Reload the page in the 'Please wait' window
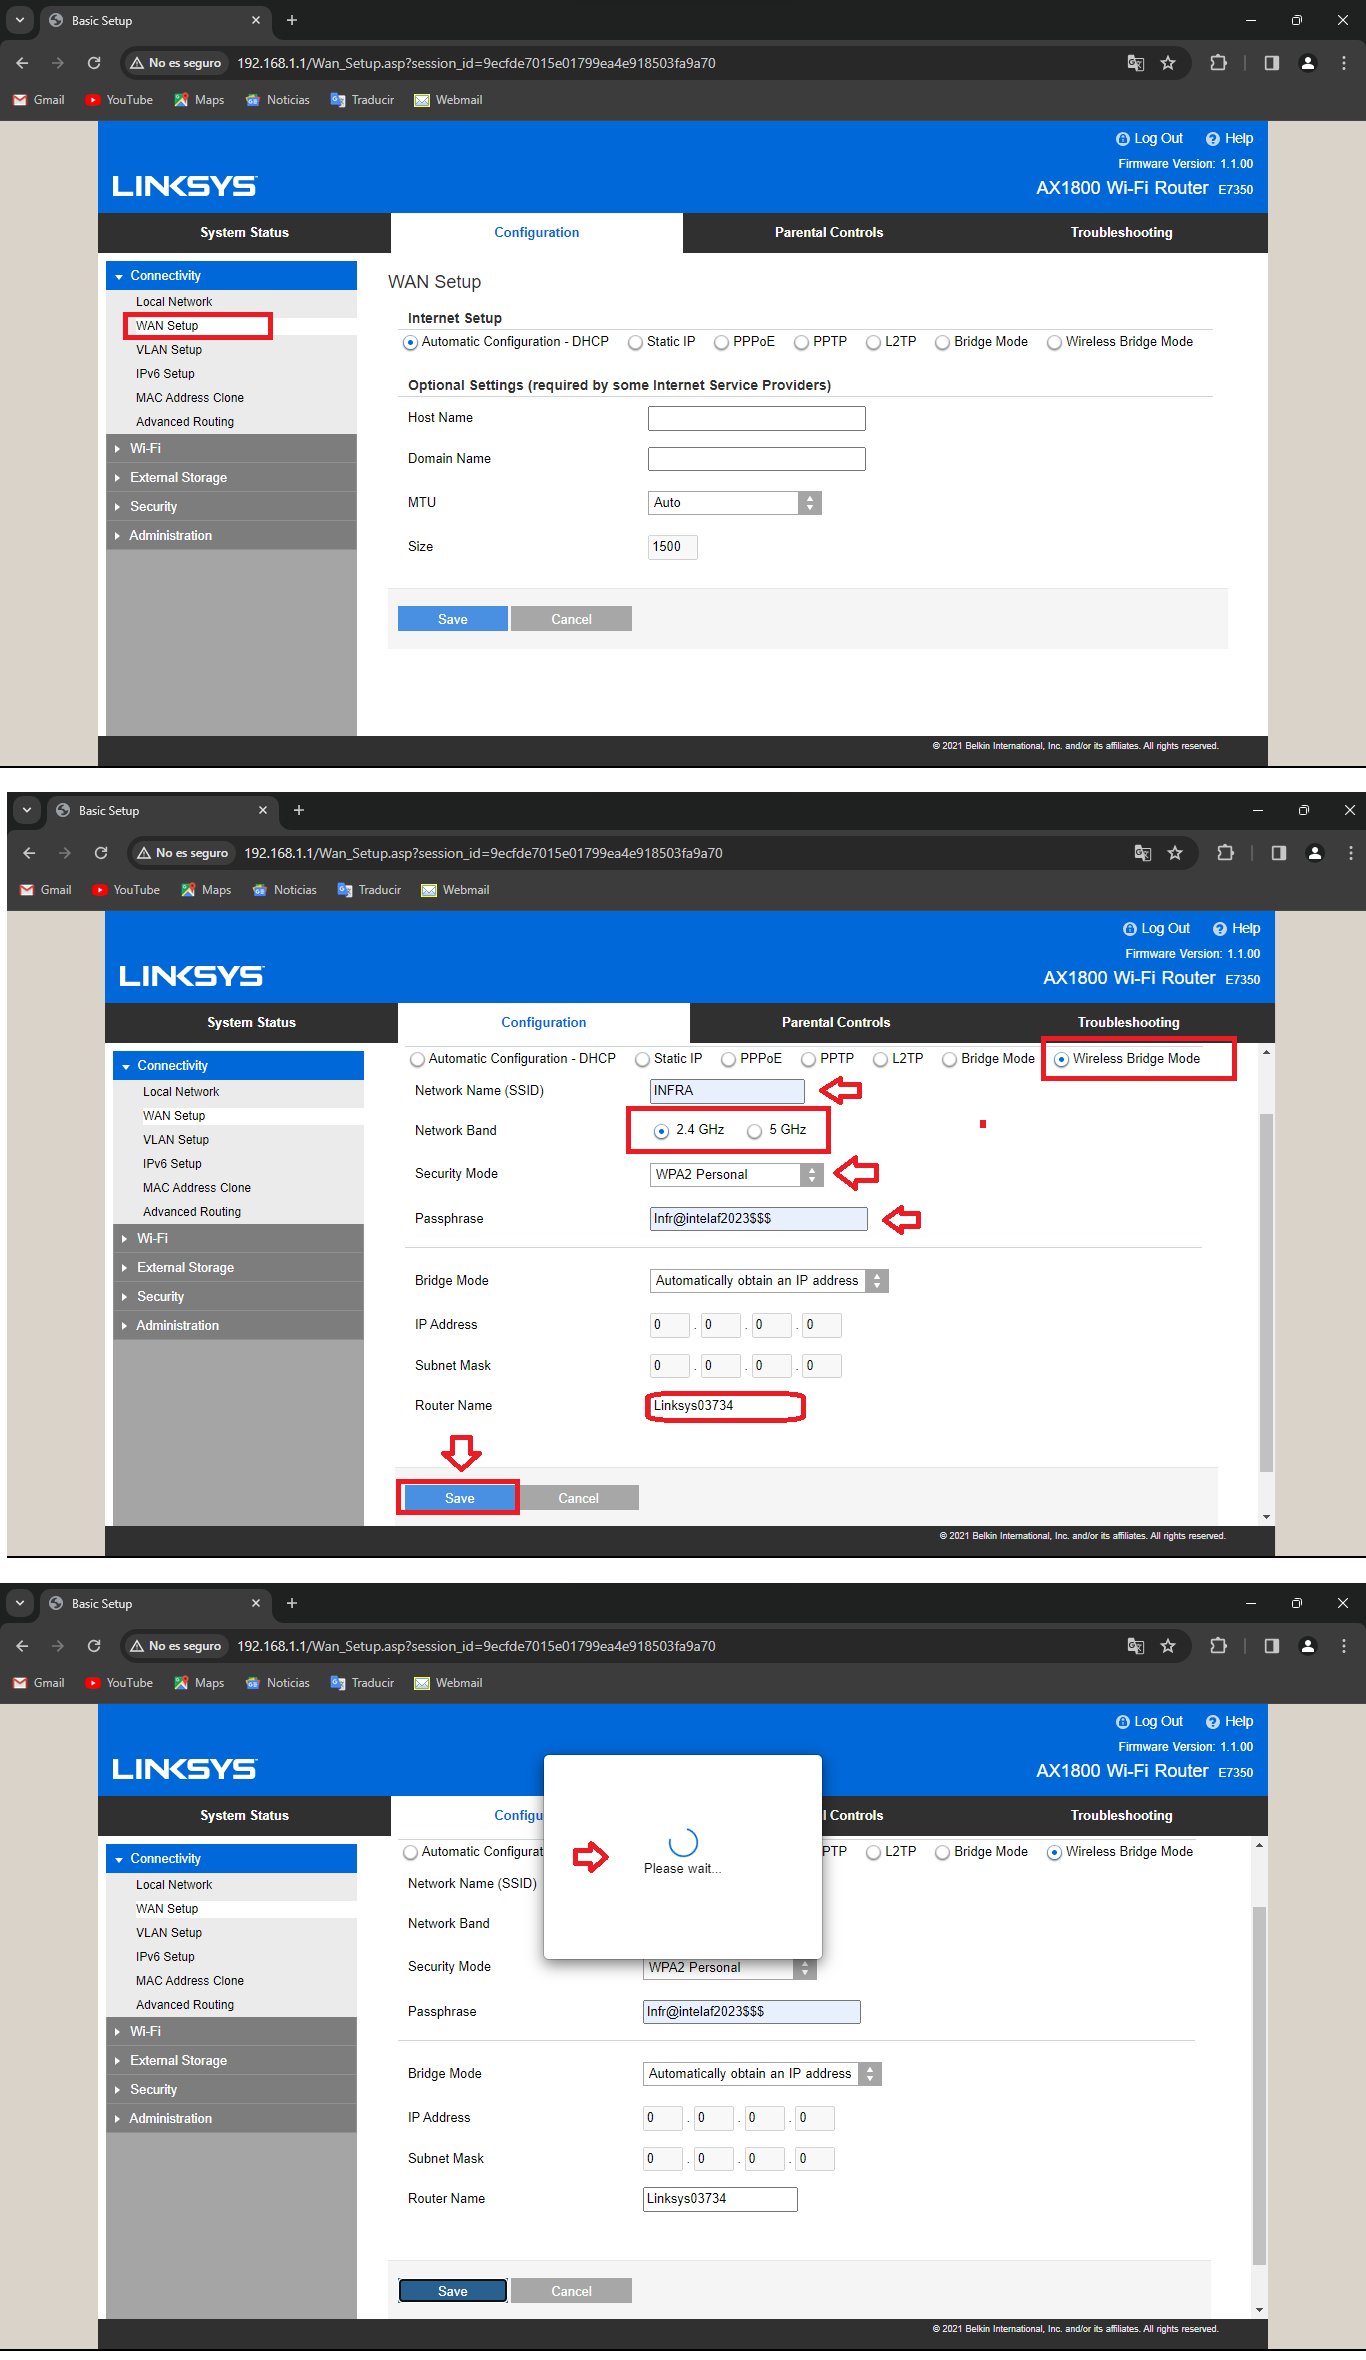Image resolution: width=1366 pixels, height=2360 pixels. (94, 1646)
